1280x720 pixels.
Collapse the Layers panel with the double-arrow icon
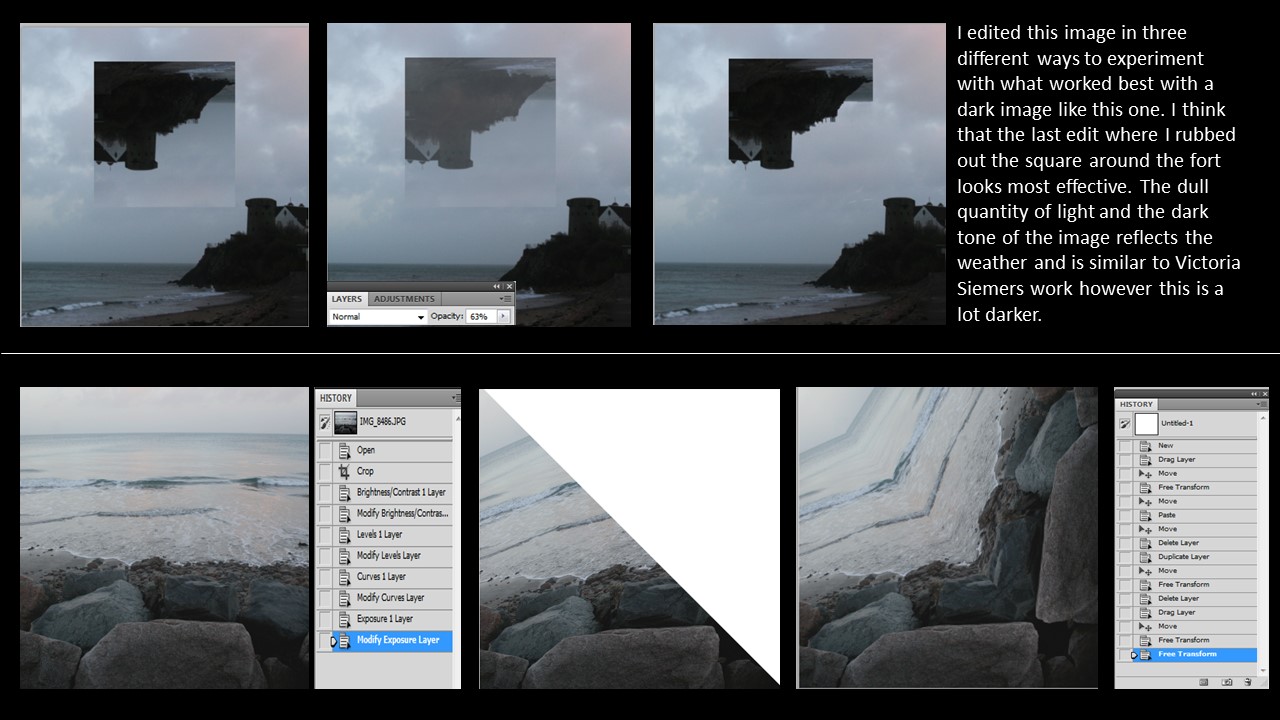[496, 287]
